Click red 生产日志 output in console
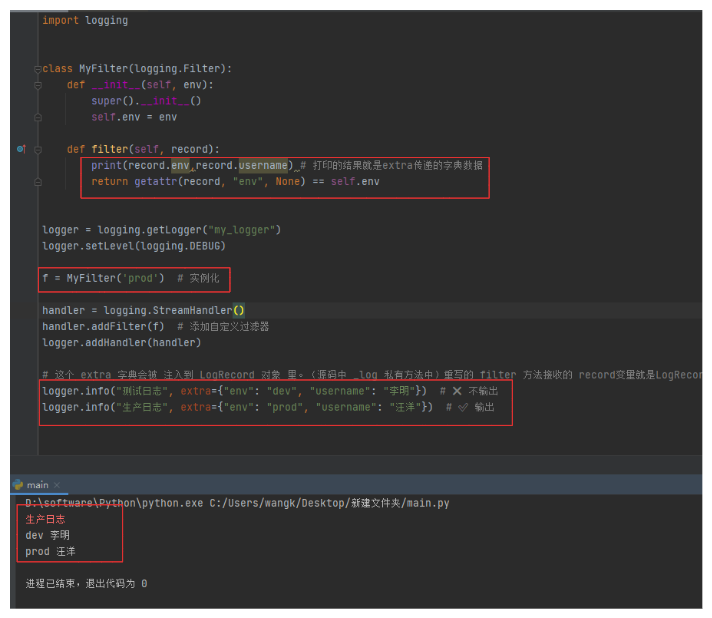 [x=46, y=519]
